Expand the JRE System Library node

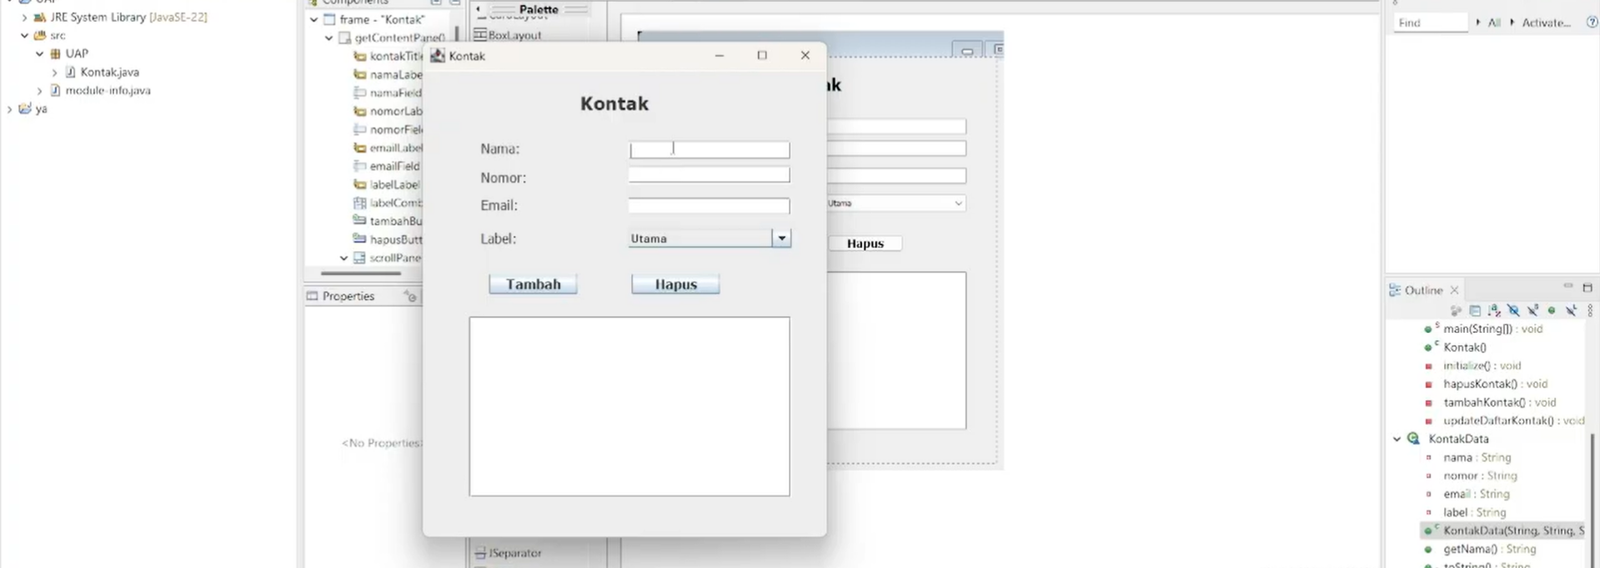click(x=25, y=17)
